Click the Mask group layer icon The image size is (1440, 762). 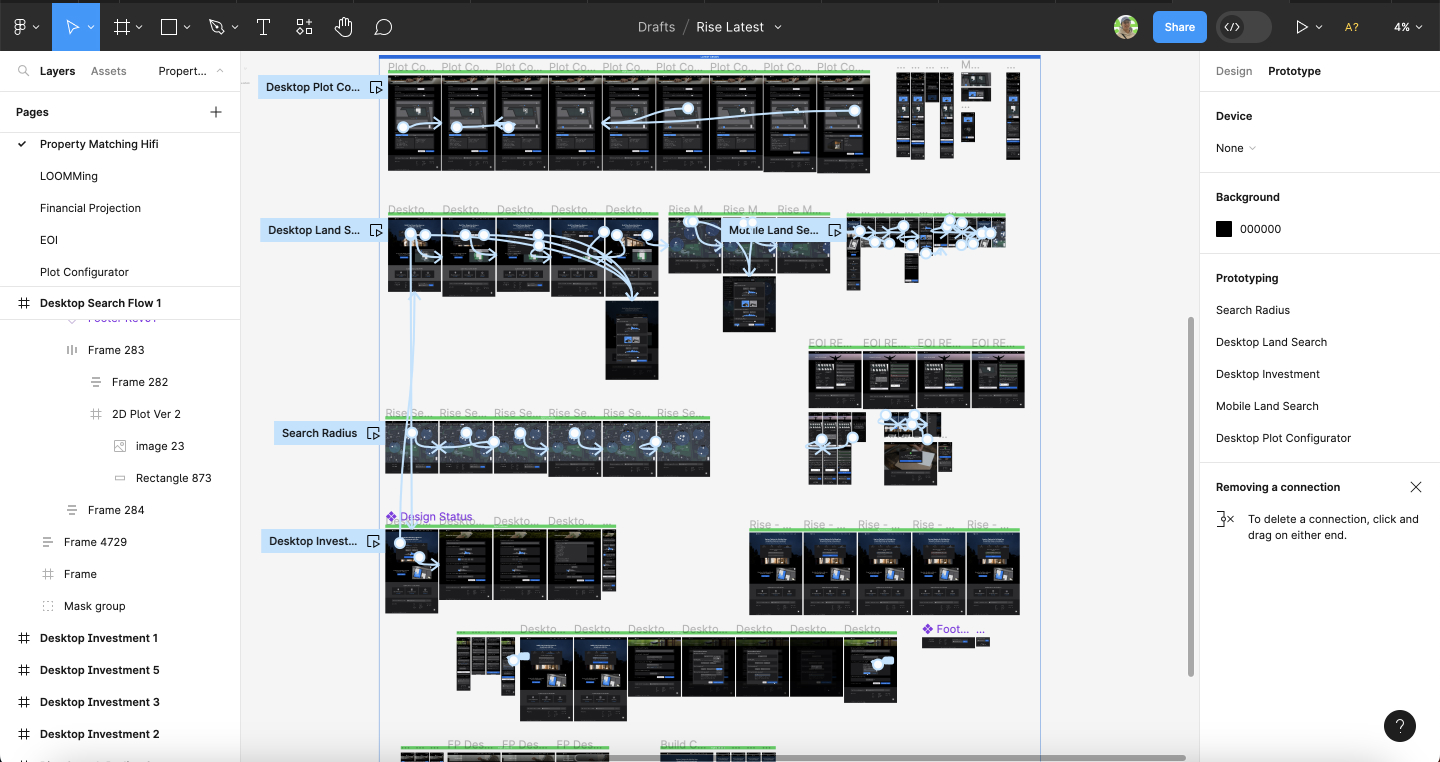tap(48, 606)
